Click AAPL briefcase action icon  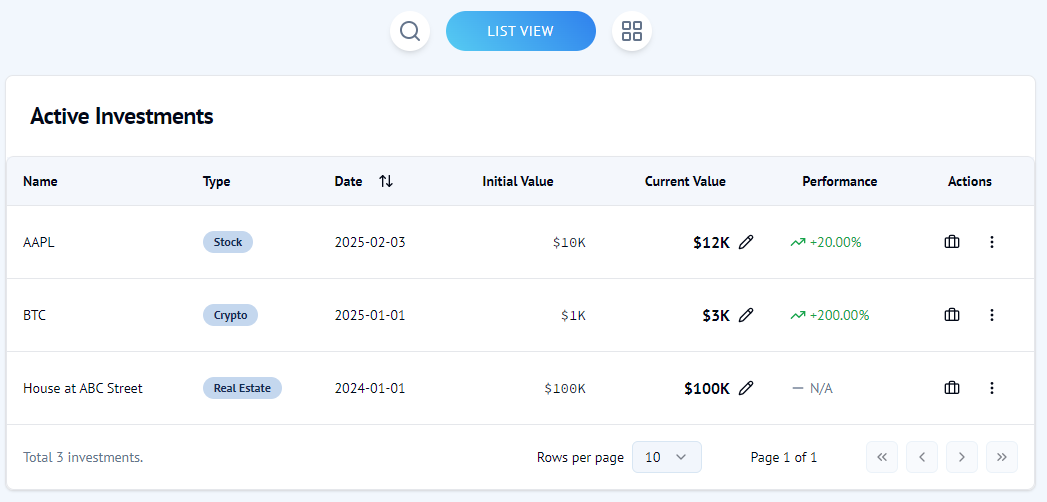click(x=952, y=242)
